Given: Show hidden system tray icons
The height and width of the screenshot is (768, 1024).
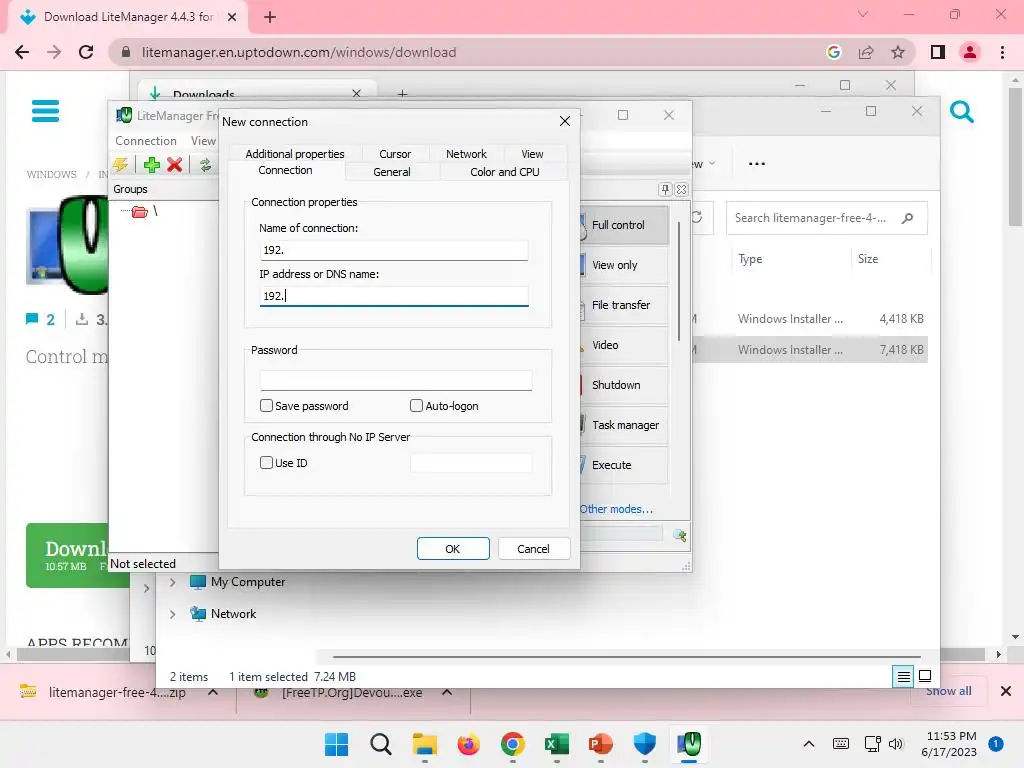Looking at the screenshot, I should [x=808, y=744].
